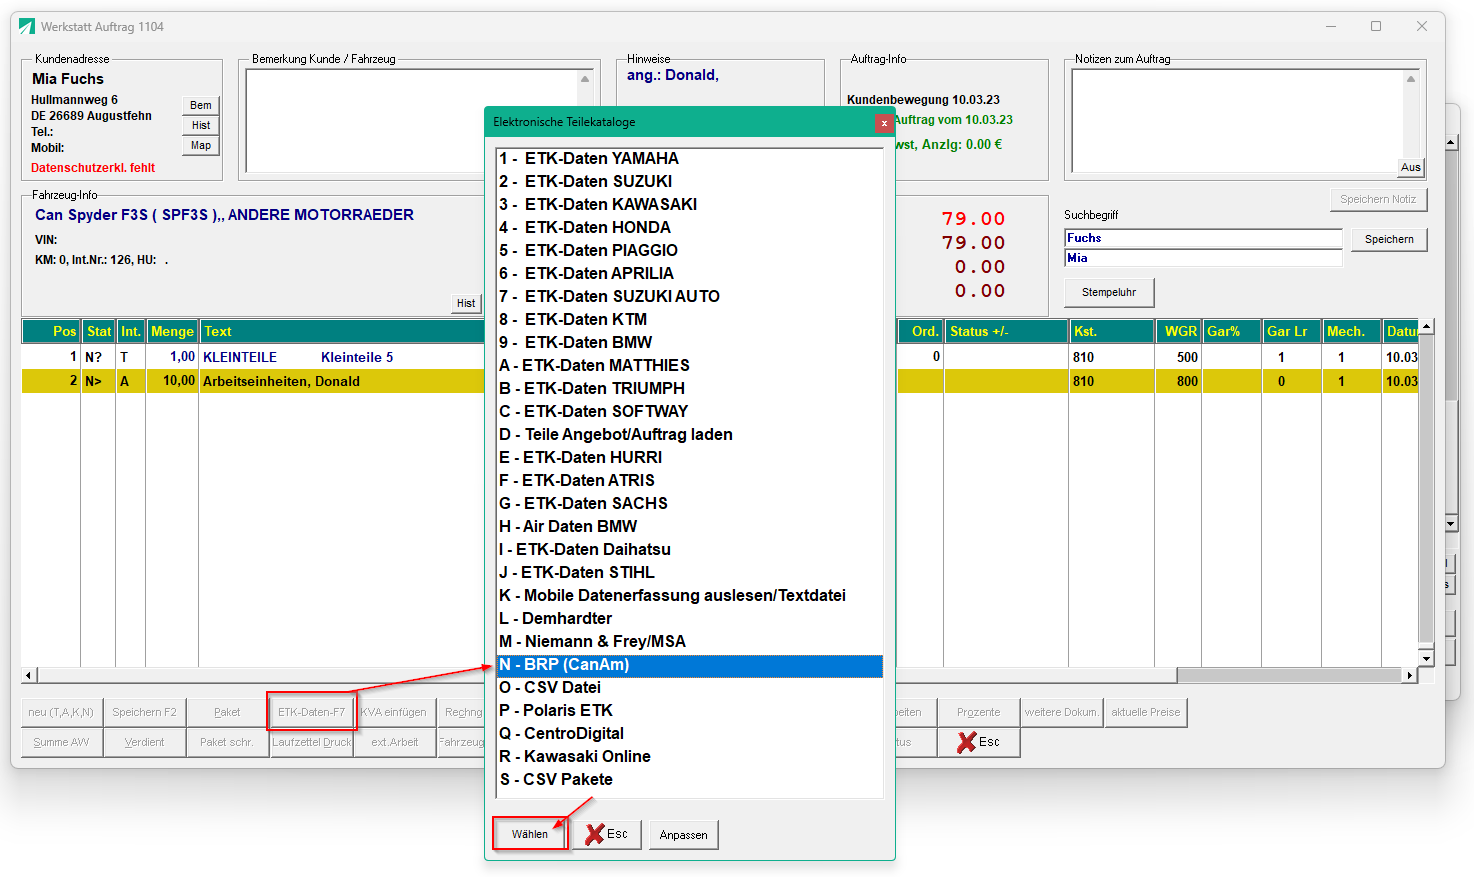Pick ETK-Daten MATTHIES catalog
The height and width of the screenshot is (877, 1474).
[x=690, y=366]
